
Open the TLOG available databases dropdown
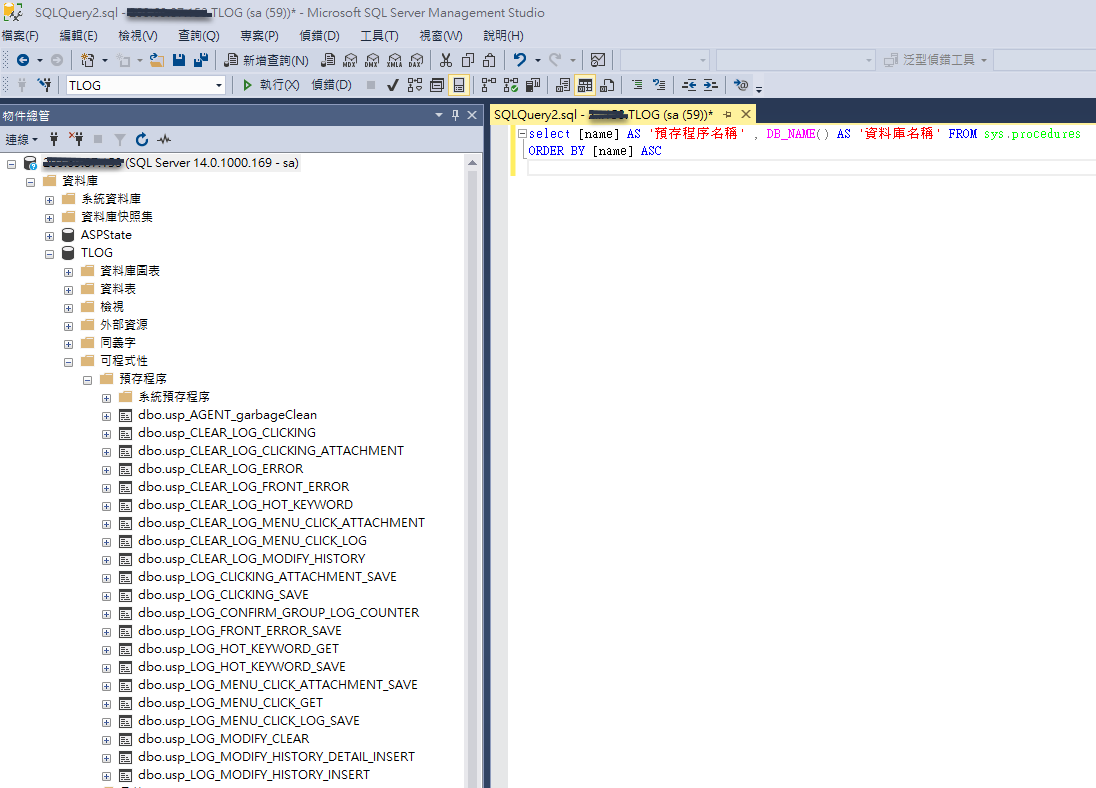[x=218, y=85]
